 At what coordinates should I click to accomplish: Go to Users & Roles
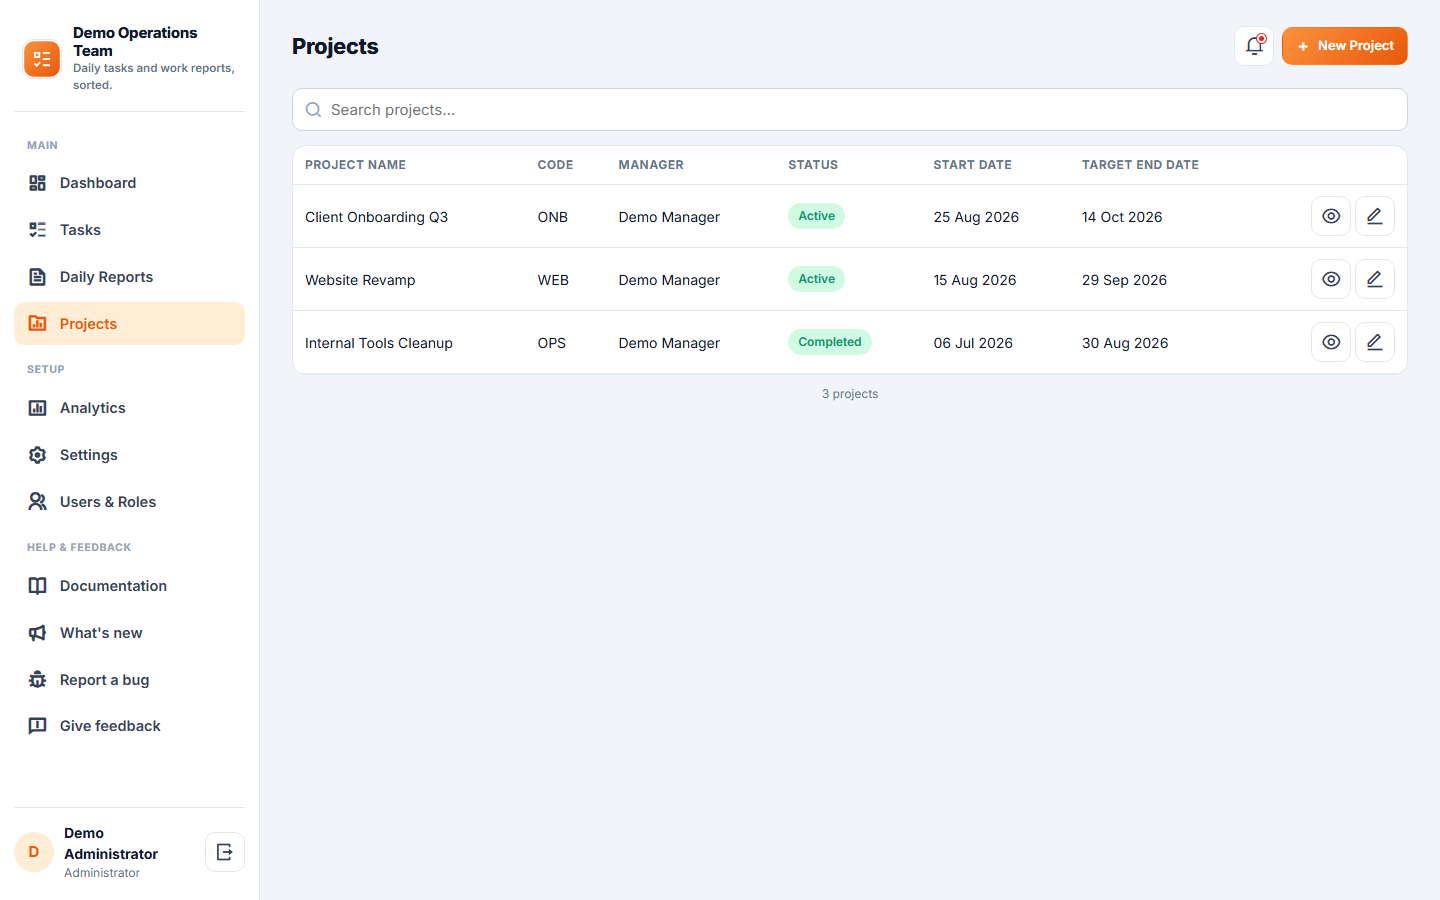(129, 502)
